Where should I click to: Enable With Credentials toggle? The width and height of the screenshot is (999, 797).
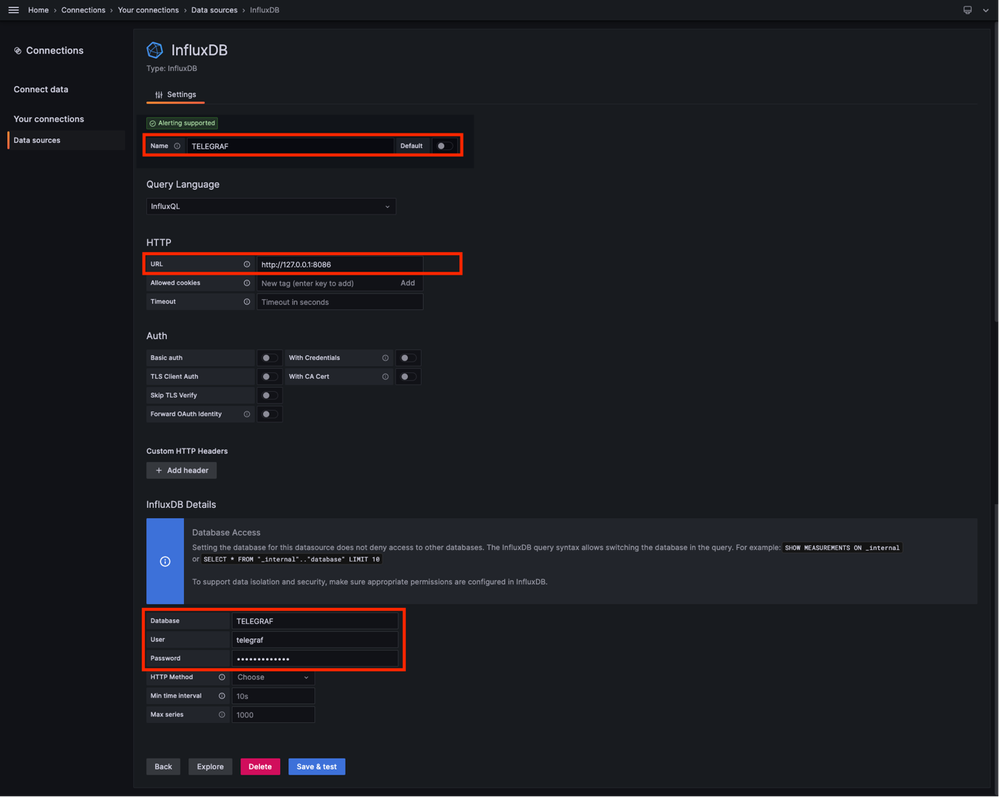point(408,358)
